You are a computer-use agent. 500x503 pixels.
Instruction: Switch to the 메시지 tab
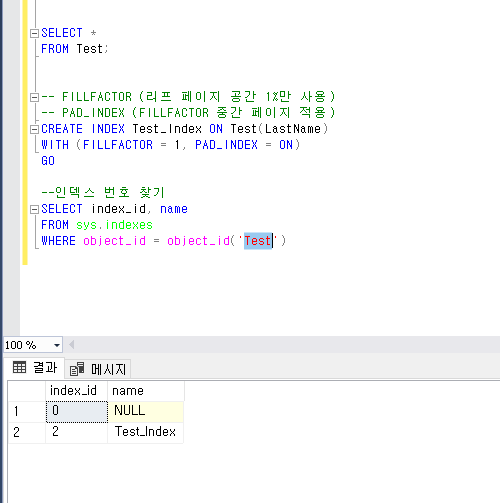click(98, 369)
